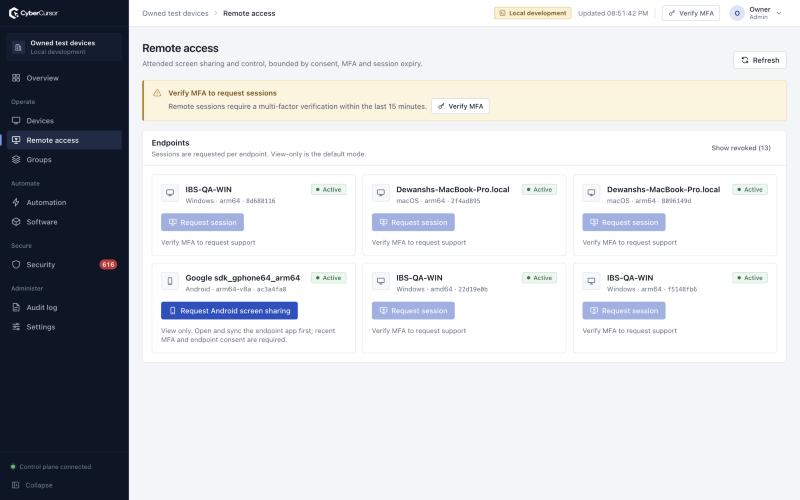Click 'Verify MFA to request sessions' banner title
This screenshot has height=500, width=800.
coord(222,93)
